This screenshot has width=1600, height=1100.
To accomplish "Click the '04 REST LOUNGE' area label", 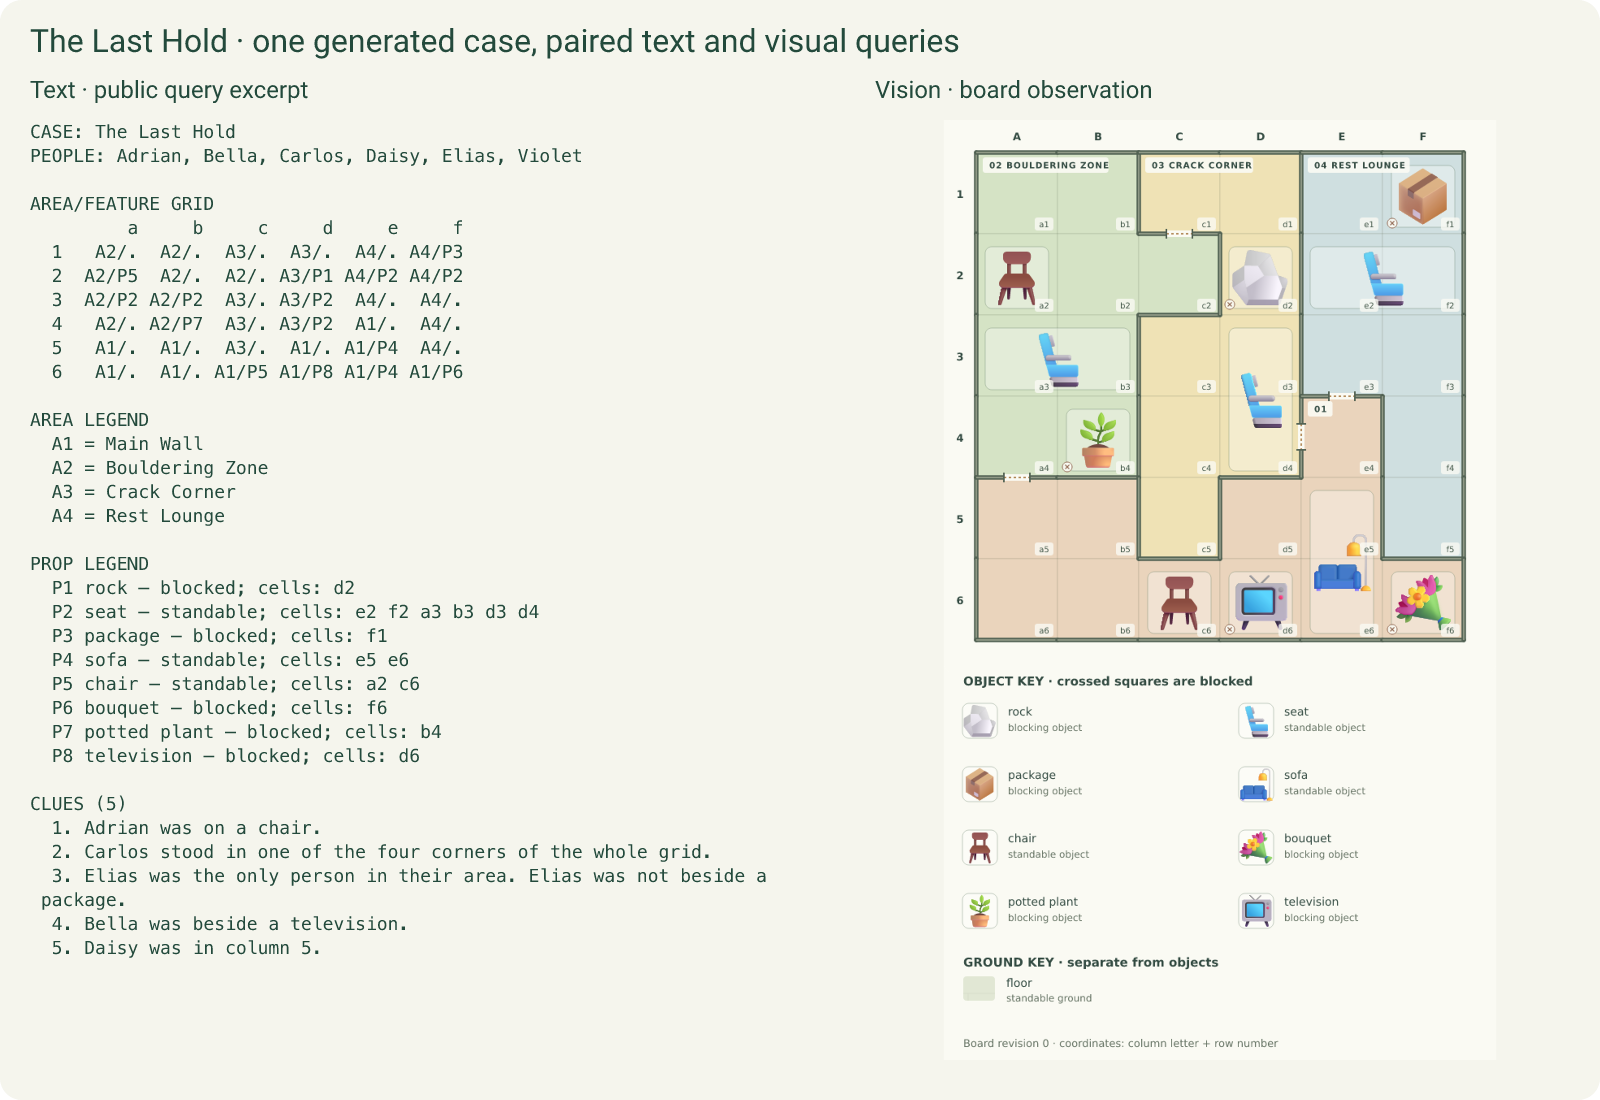I will point(1359,165).
